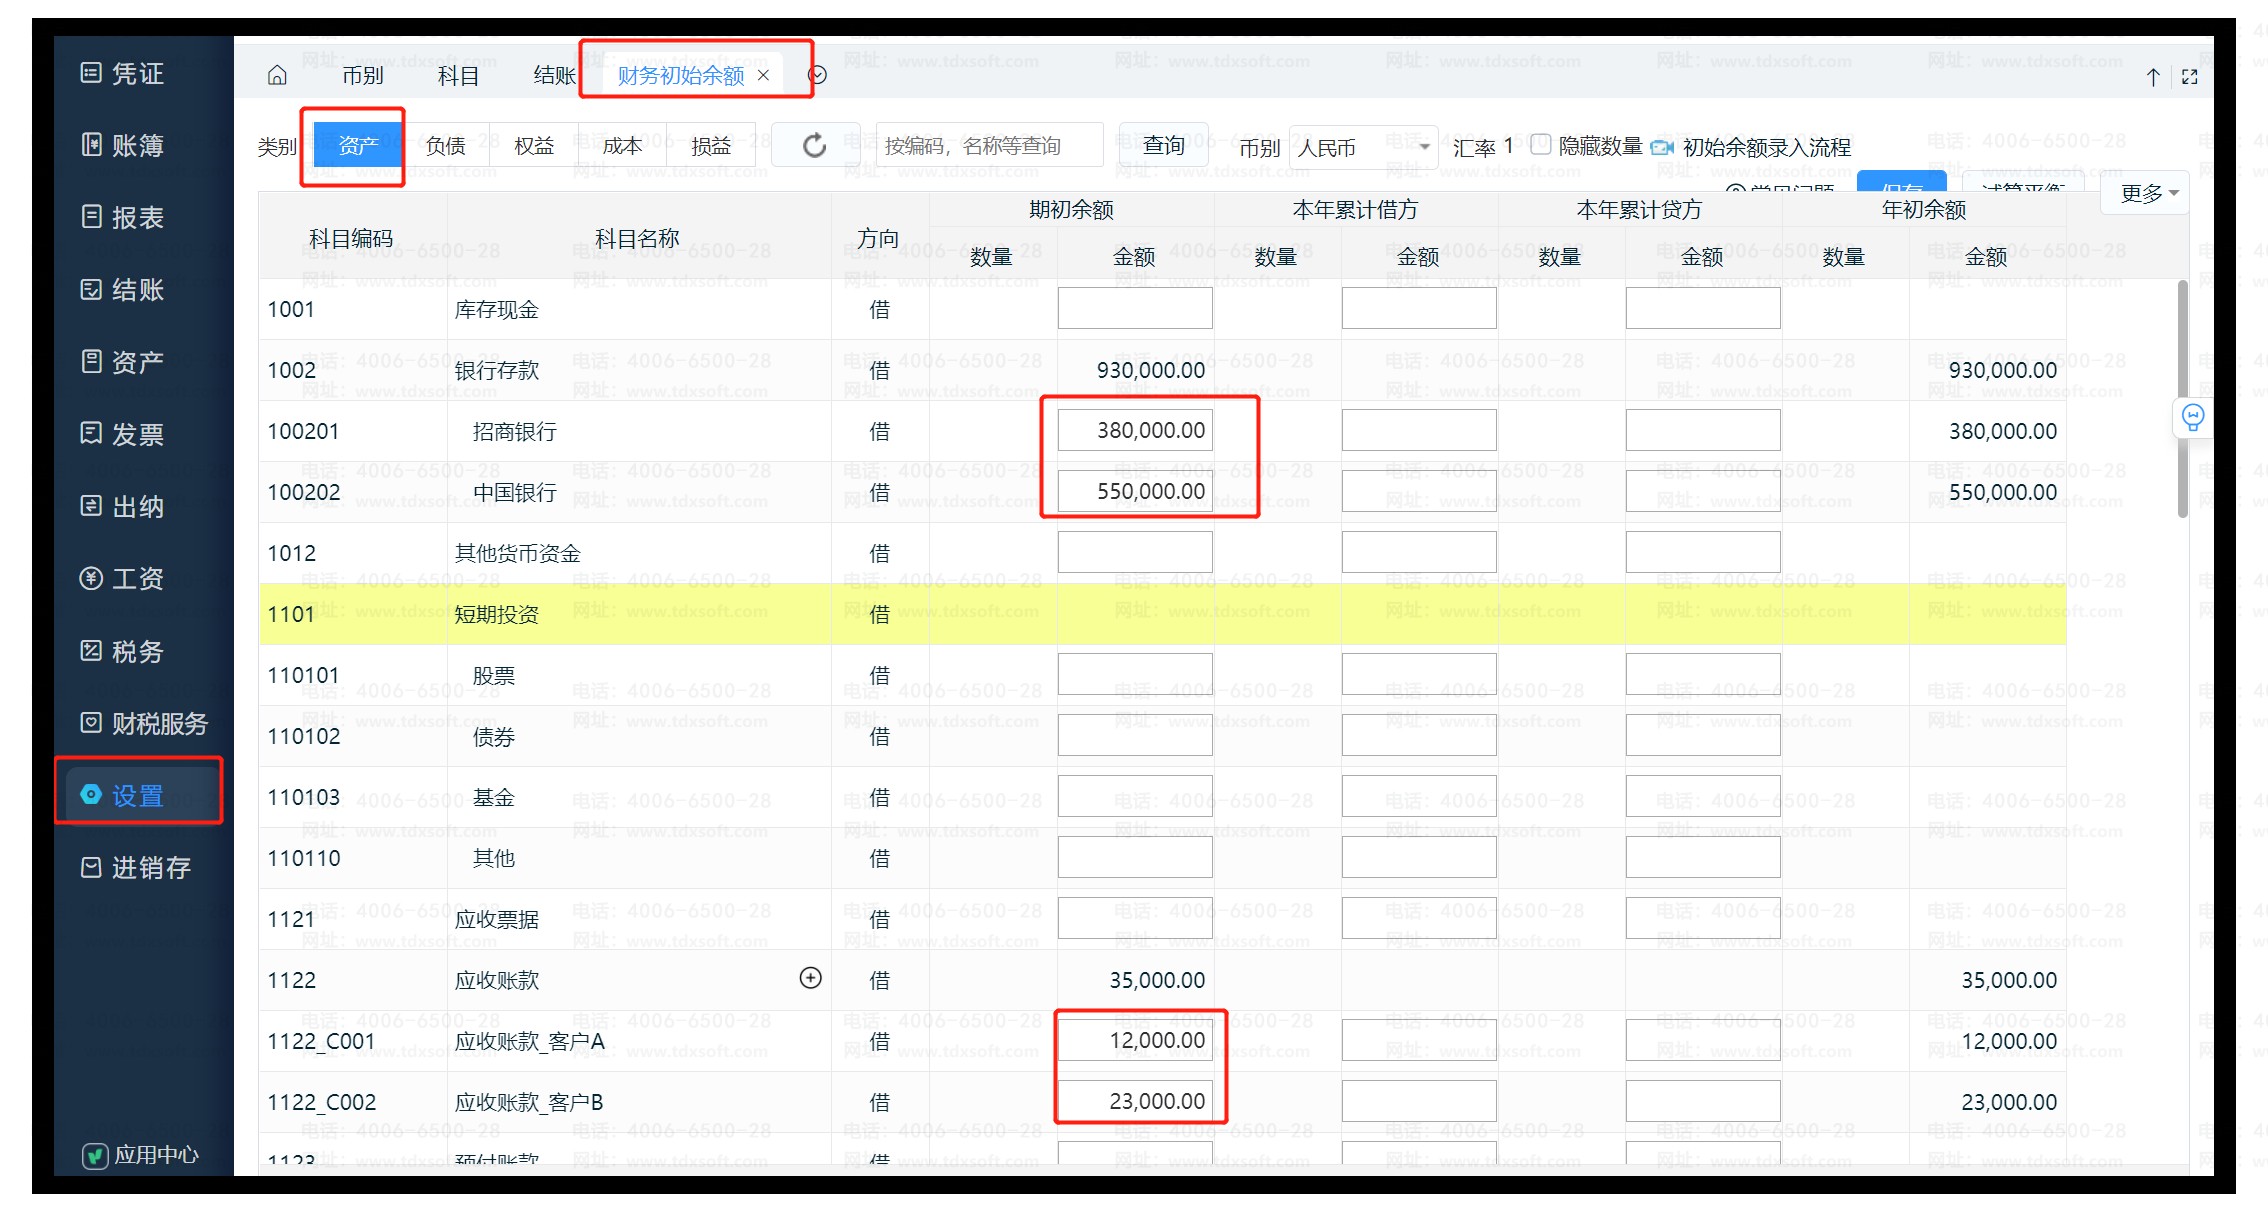Go to the home icon tab

pos(277,76)
